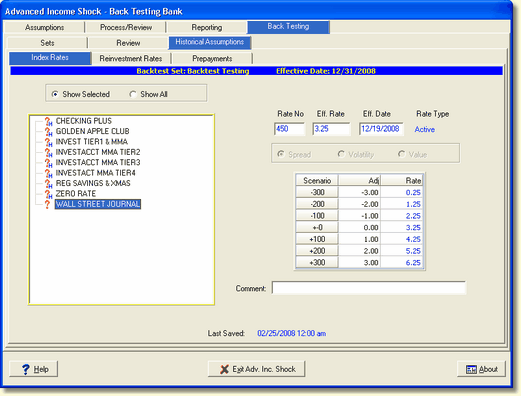Select INVESTACT MMA TIER4 entry
Image resolution: width=521 pixels, height=396 pixels.
point(95,173)
